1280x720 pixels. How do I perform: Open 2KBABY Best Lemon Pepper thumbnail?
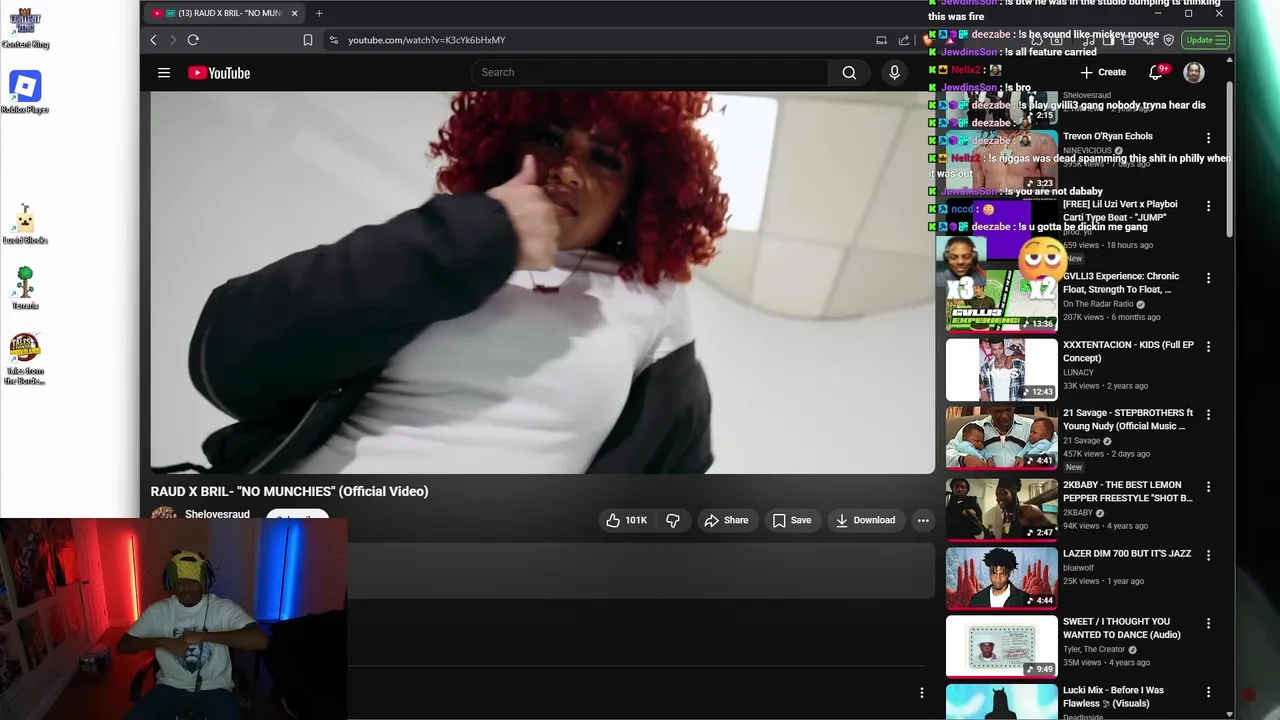[1001, 509]
